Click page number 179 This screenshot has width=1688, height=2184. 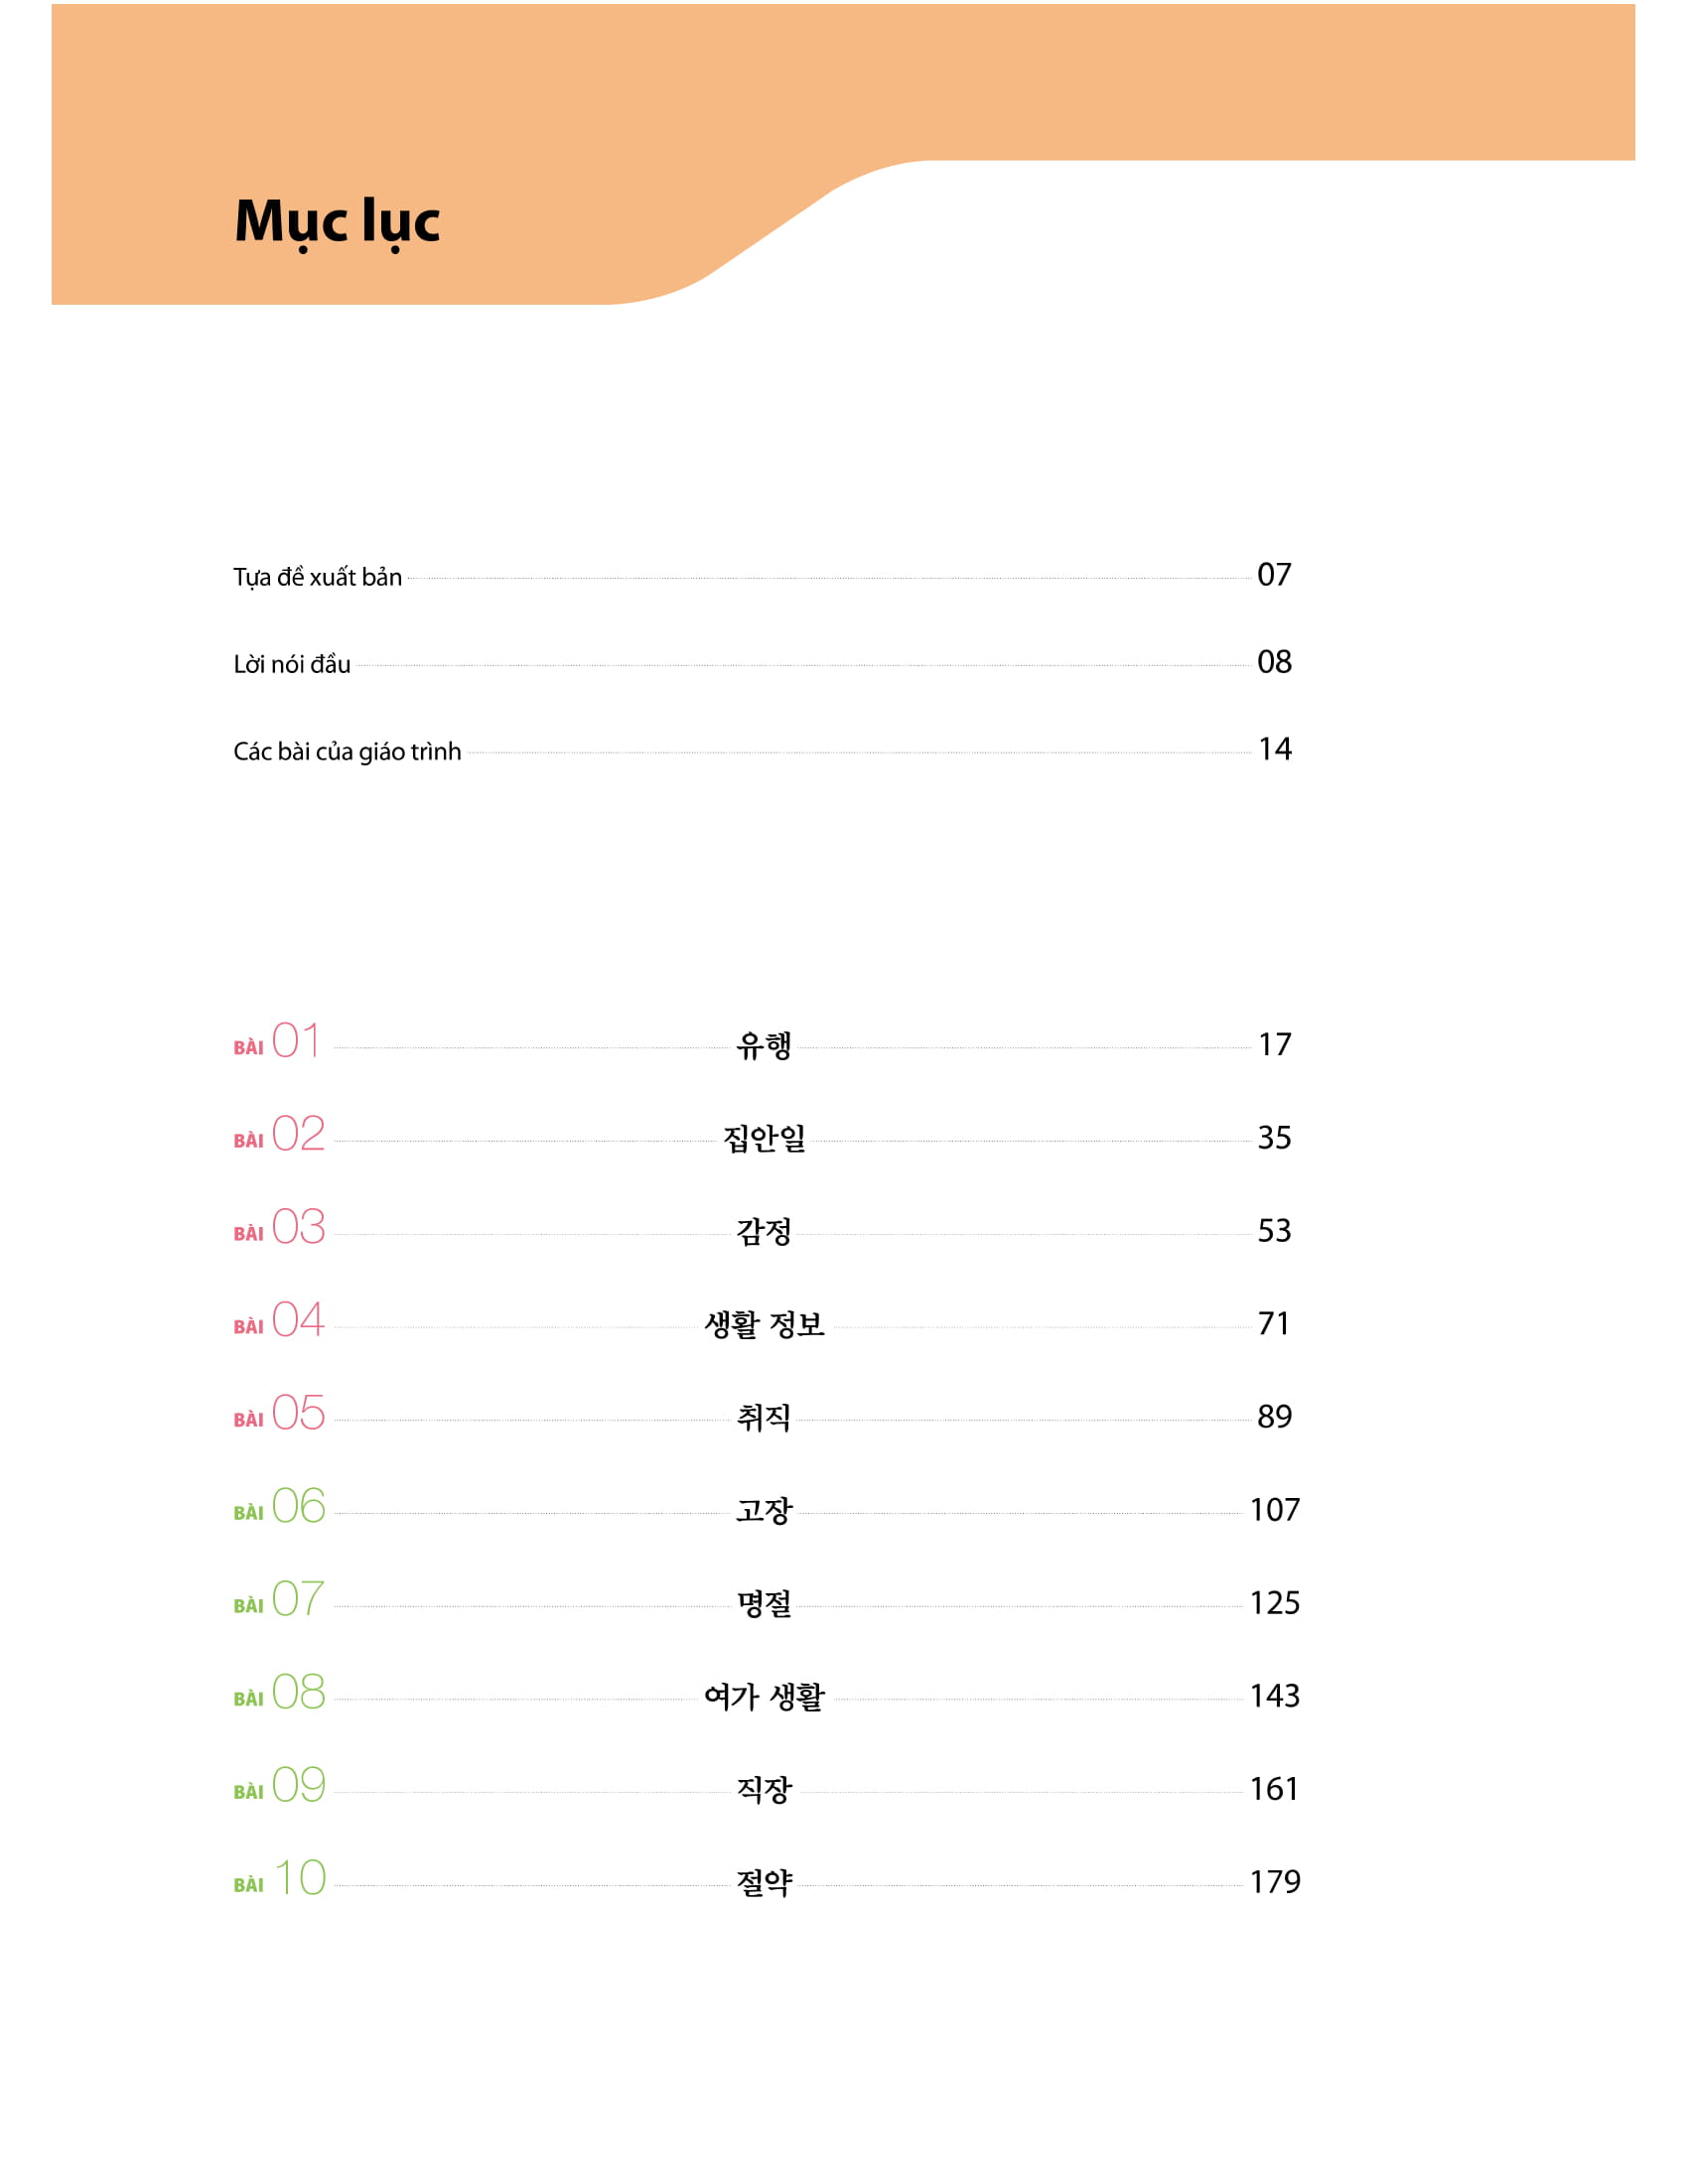click(1274, 1881)
